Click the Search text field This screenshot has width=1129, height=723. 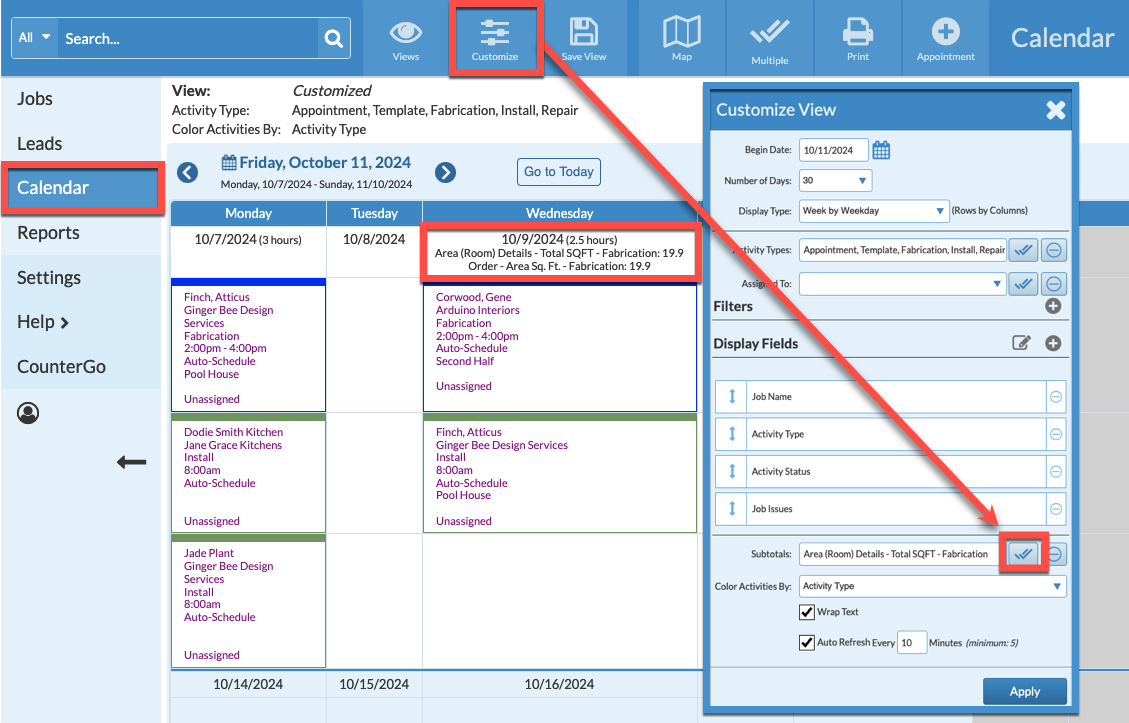coord(187,38)
